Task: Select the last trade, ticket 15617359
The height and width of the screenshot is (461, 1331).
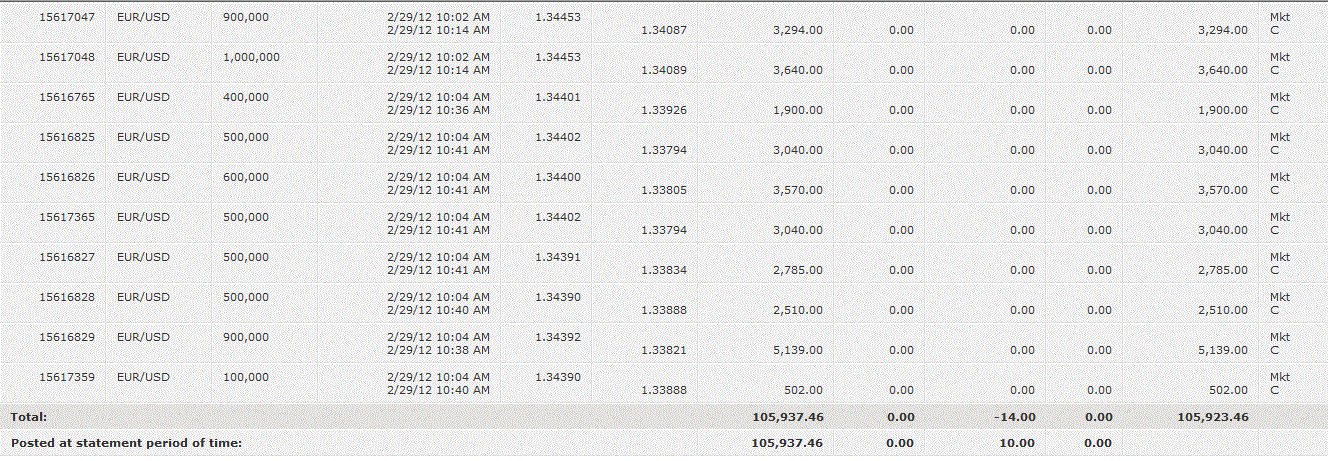Action: point(66,378)
